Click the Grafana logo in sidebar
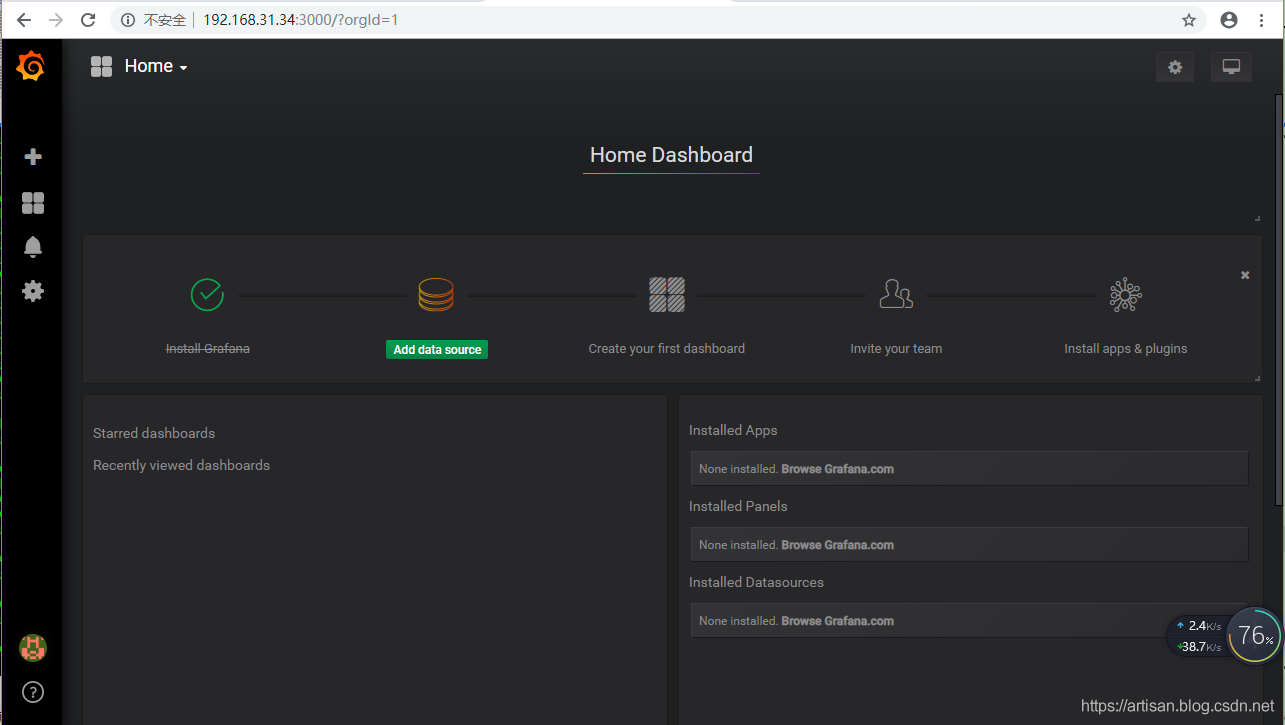 click(x=31, y=67)
